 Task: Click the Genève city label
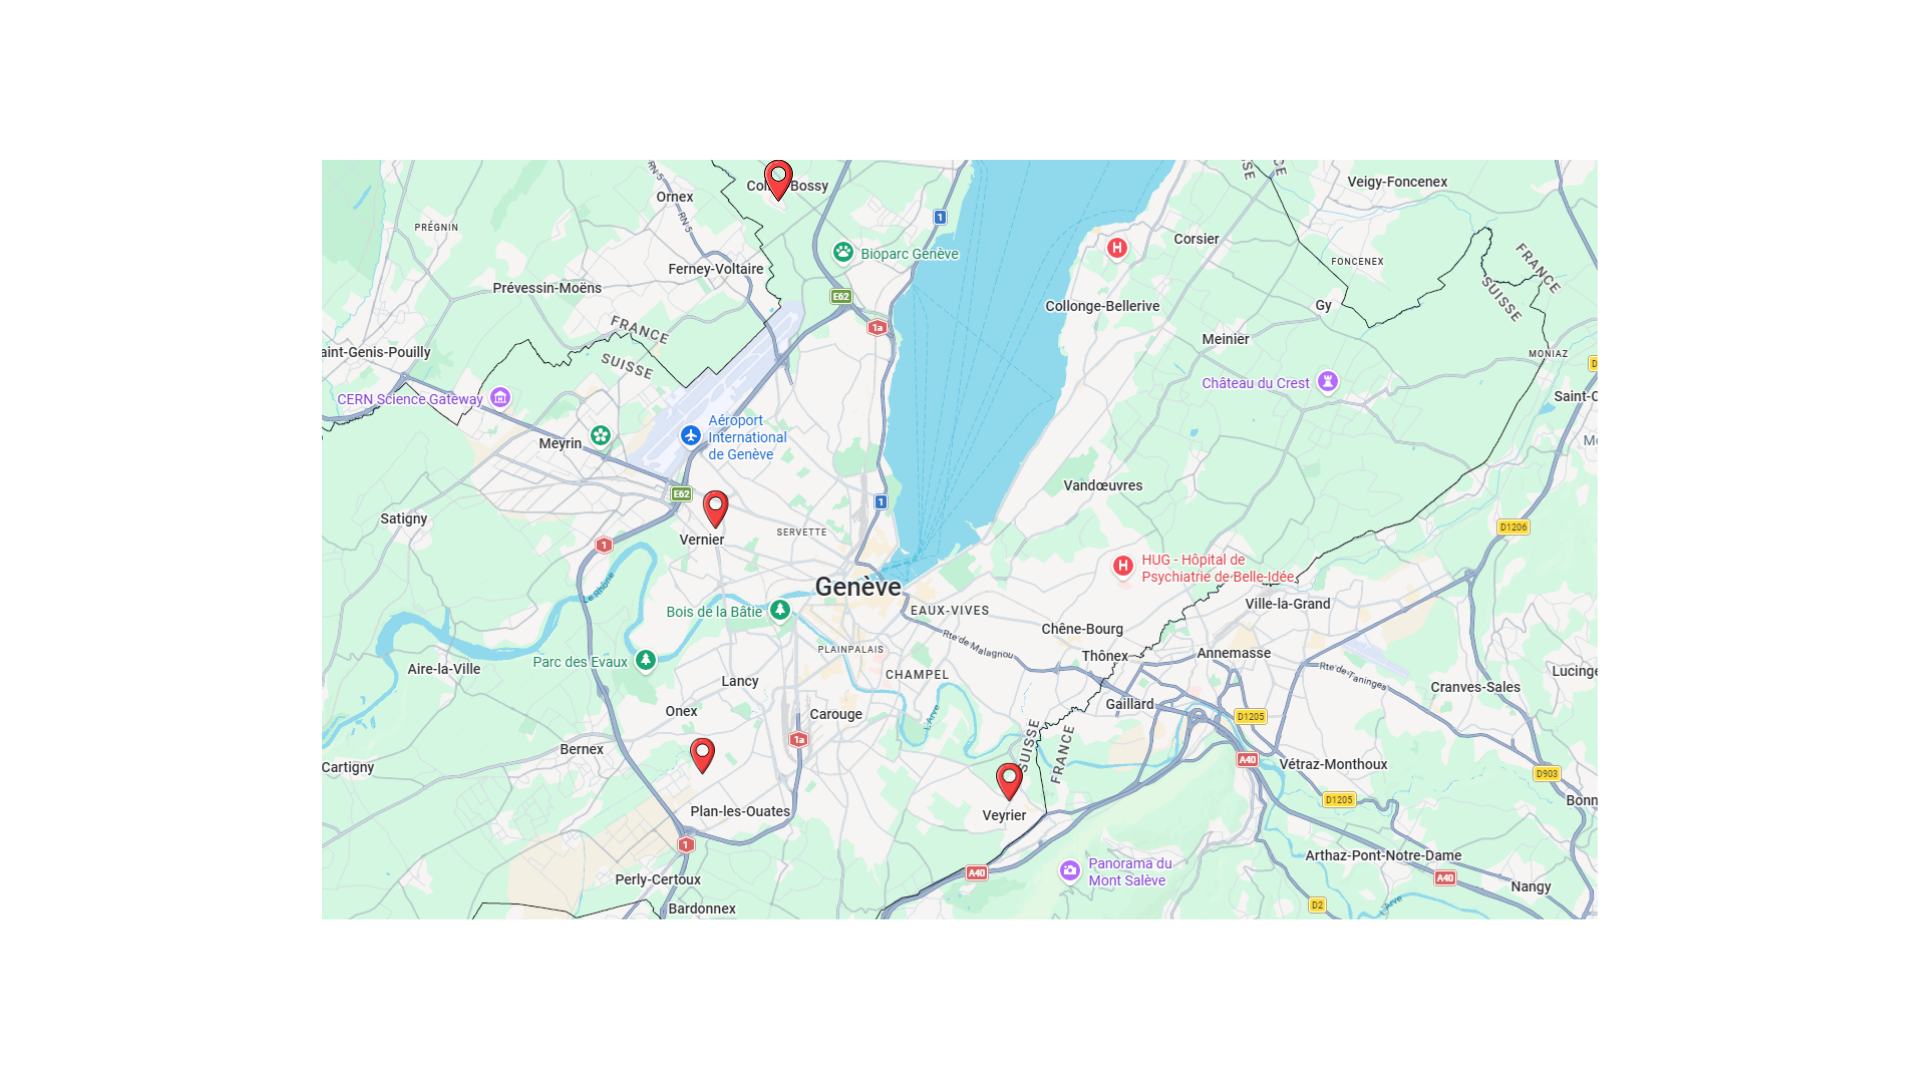coord(858,587)
